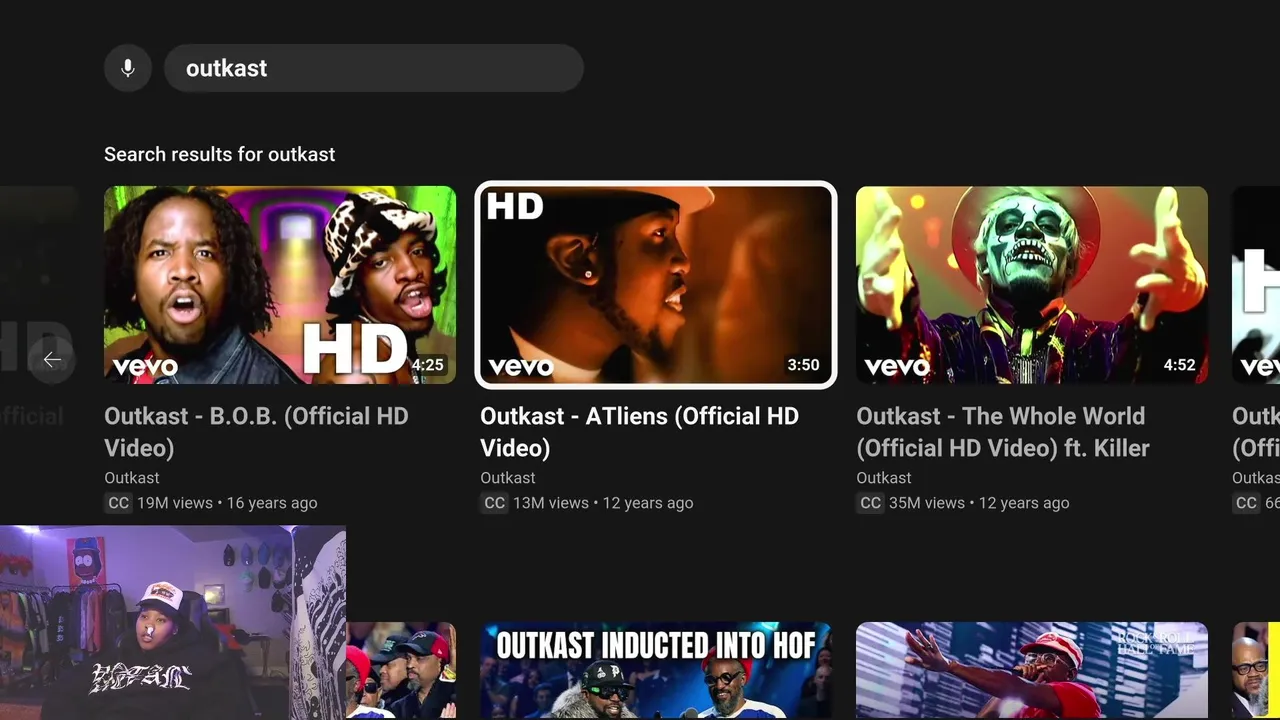Open the Outkast B.O.B. video thumbnail
Viewport: 1280px width, 720px height.
click(x=280, y=285)
